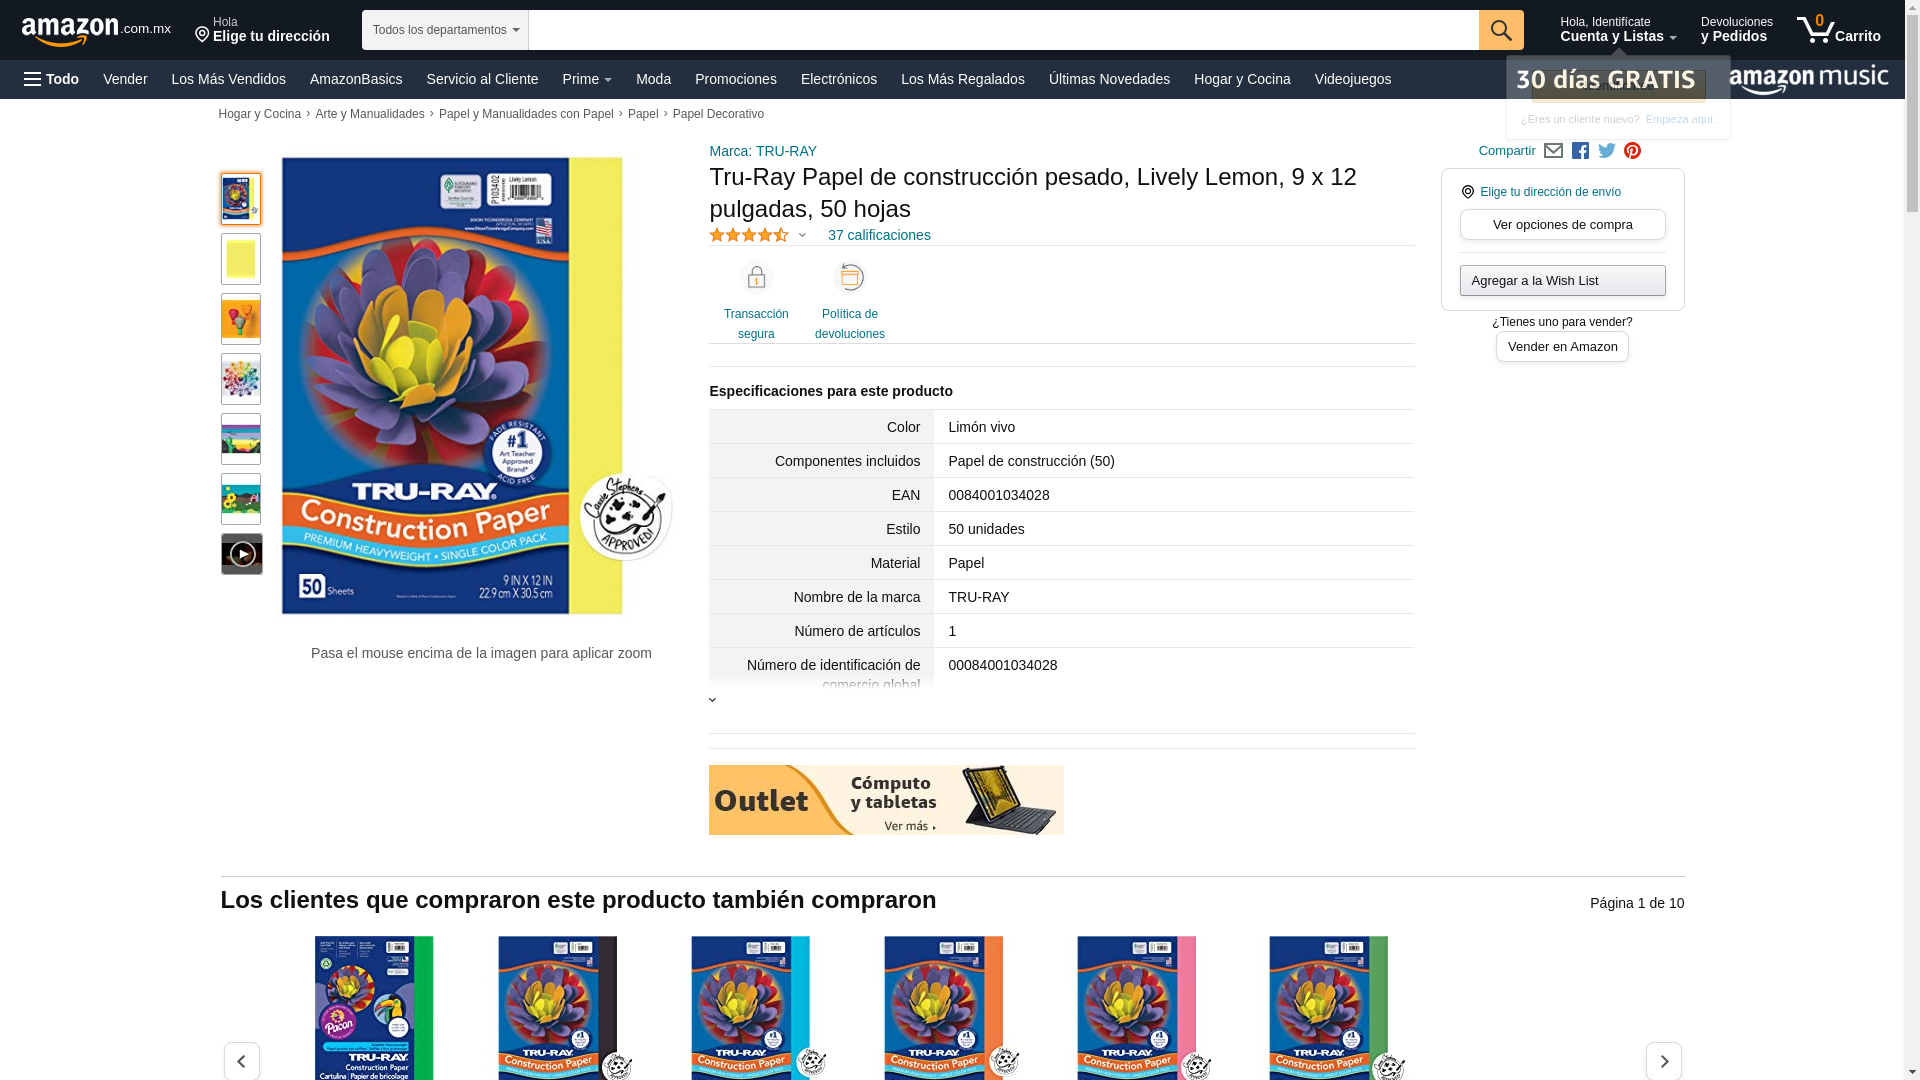
Task: Go to Promociones in navigation bar
Action: [736, 79]
